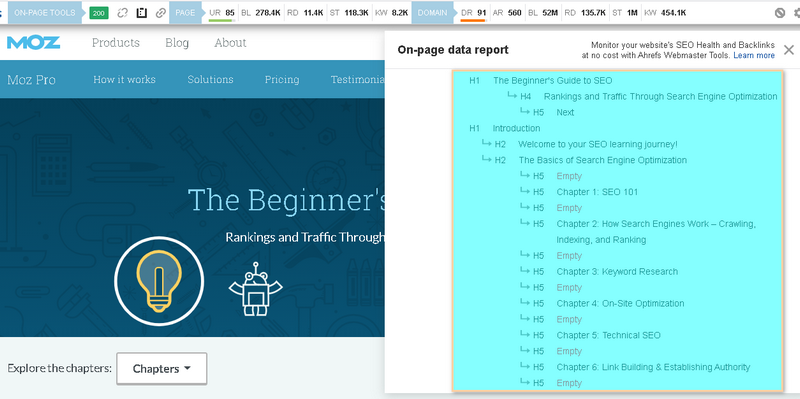800x399 pixels.
Task: Click 'Explore the chapters:' label
Action: (59, 368)
